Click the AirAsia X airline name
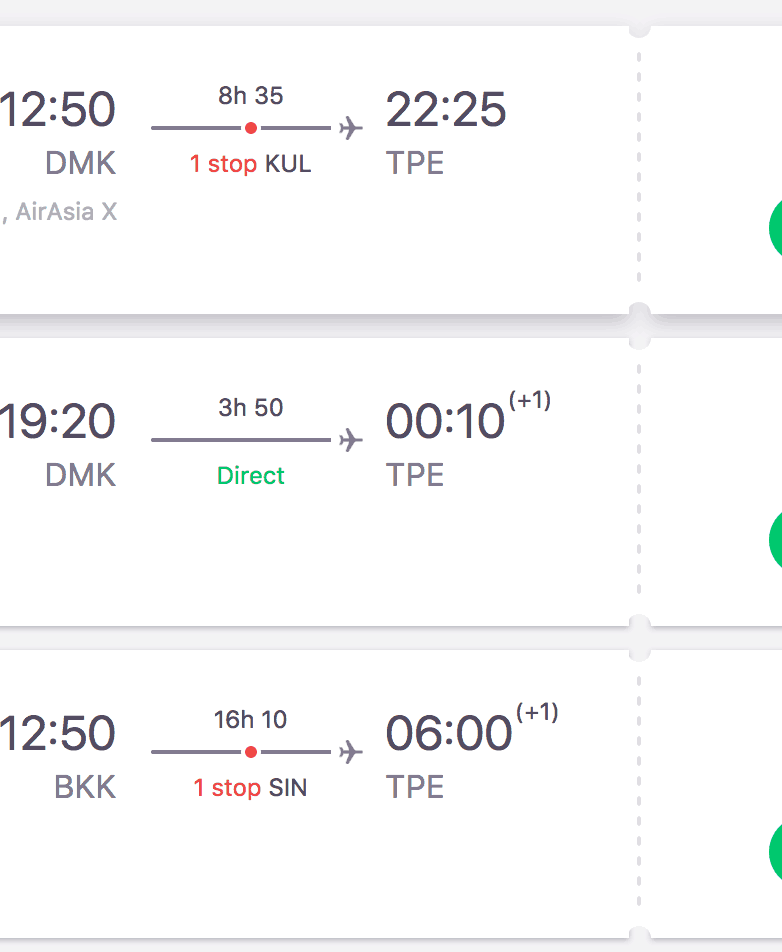This screenshot has width=782, height=952. pyautogui.click(x=66, y=212)
